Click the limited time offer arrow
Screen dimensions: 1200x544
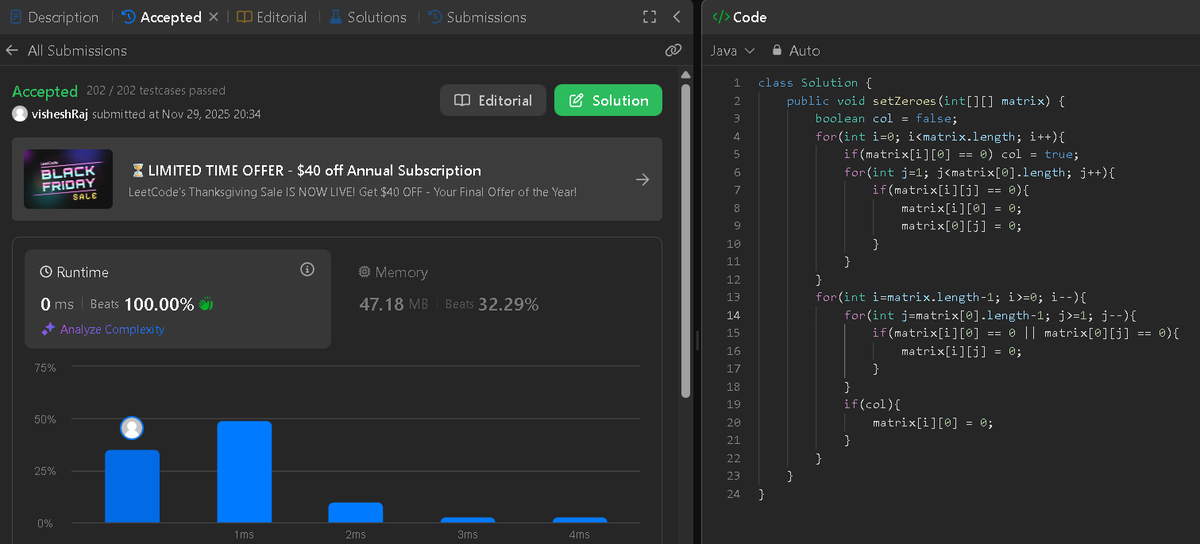tap(643, 180)
